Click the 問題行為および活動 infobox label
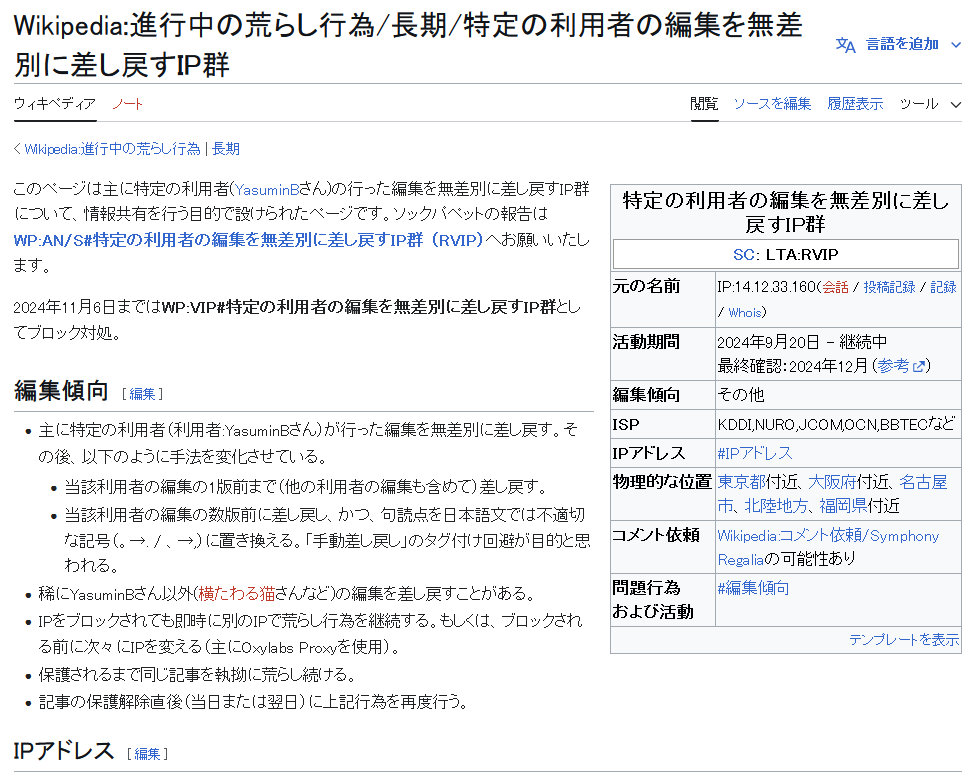 click(653, 600)
